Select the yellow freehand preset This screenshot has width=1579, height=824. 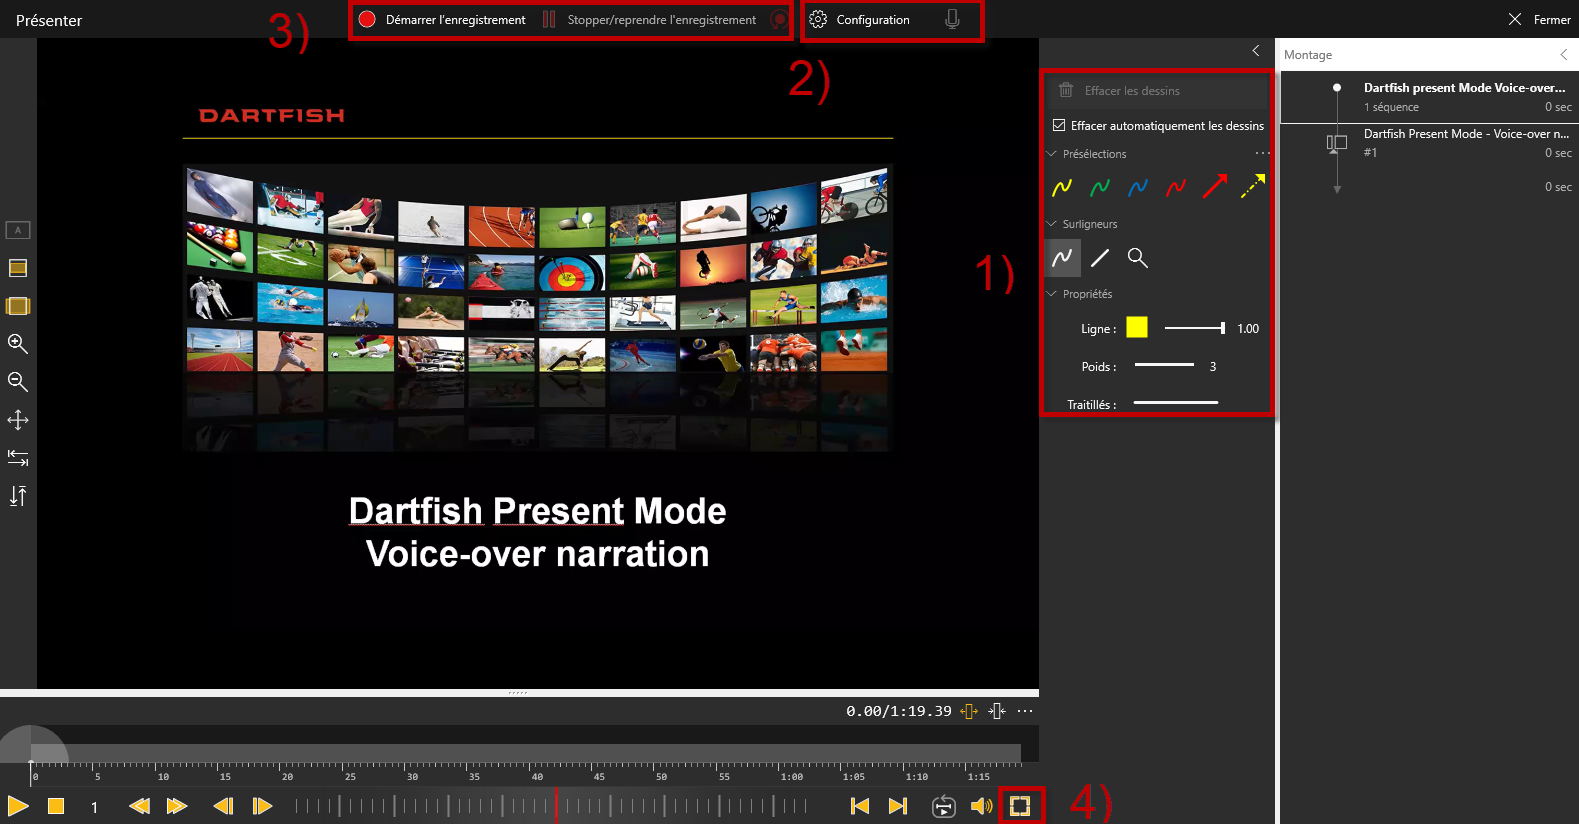[1062, 187]
